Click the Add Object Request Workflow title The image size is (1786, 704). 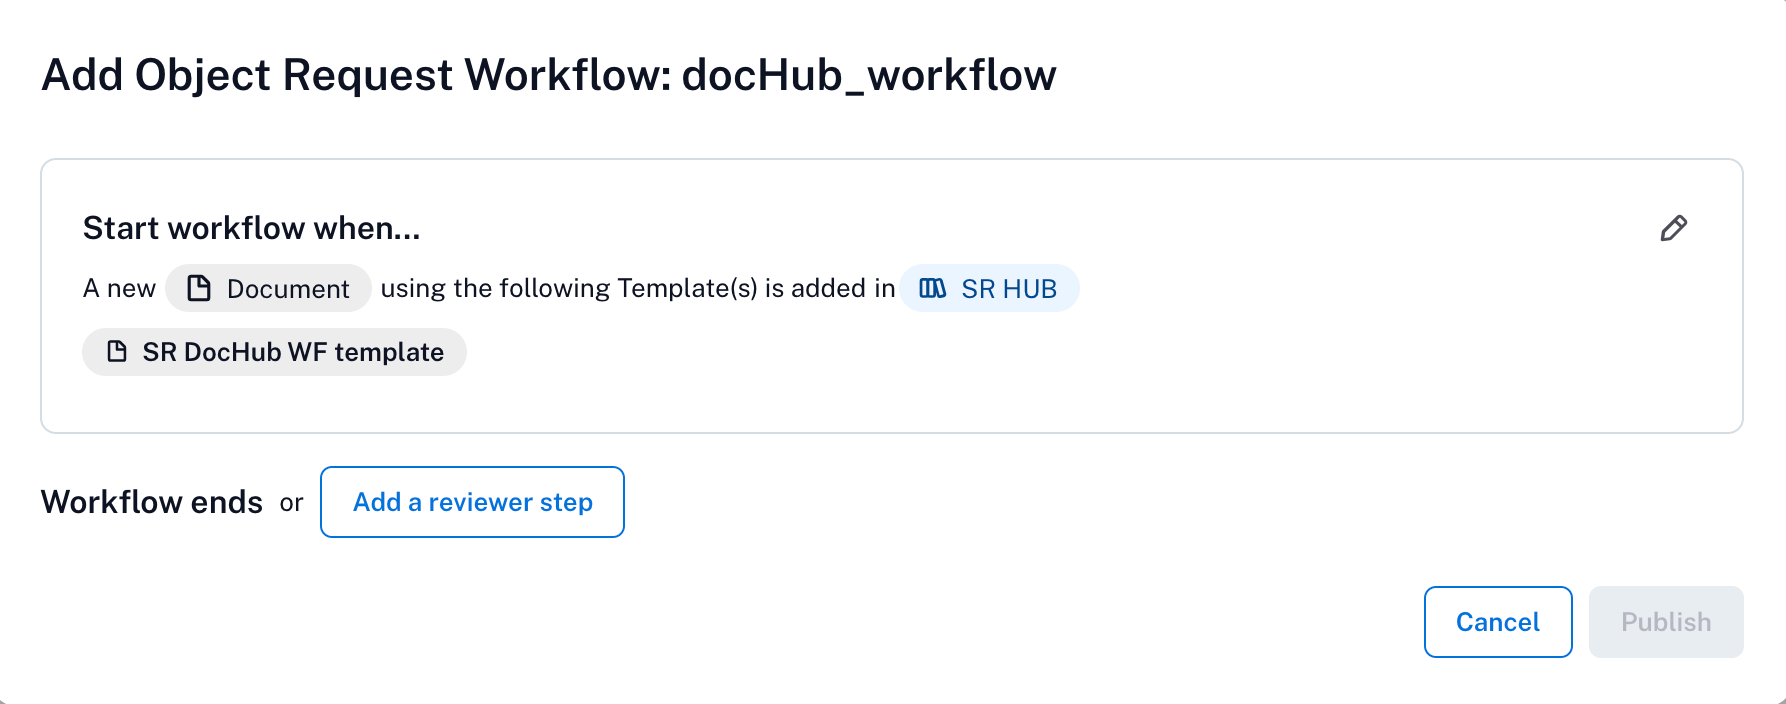tap(357, 75)
